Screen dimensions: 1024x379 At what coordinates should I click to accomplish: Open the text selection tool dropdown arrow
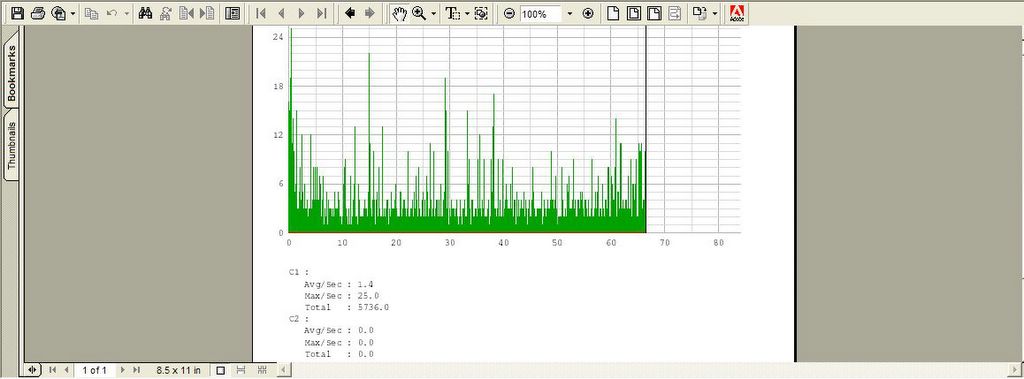point(467,13)
